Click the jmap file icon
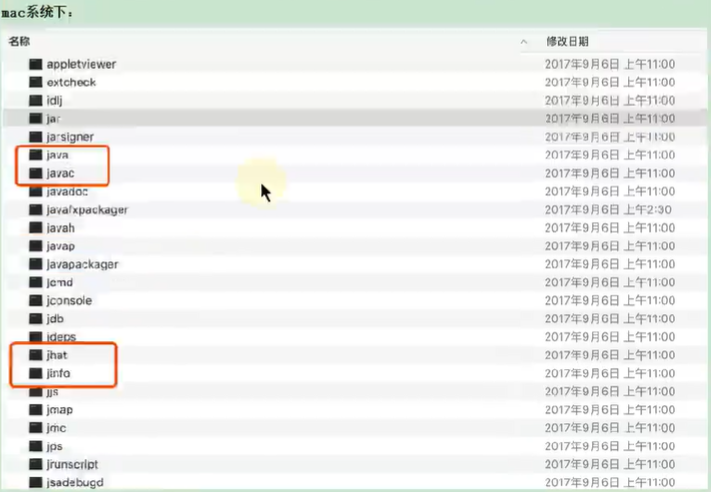Image resolution: width=711 pixels, height=492 pixels. coord(36,409)
